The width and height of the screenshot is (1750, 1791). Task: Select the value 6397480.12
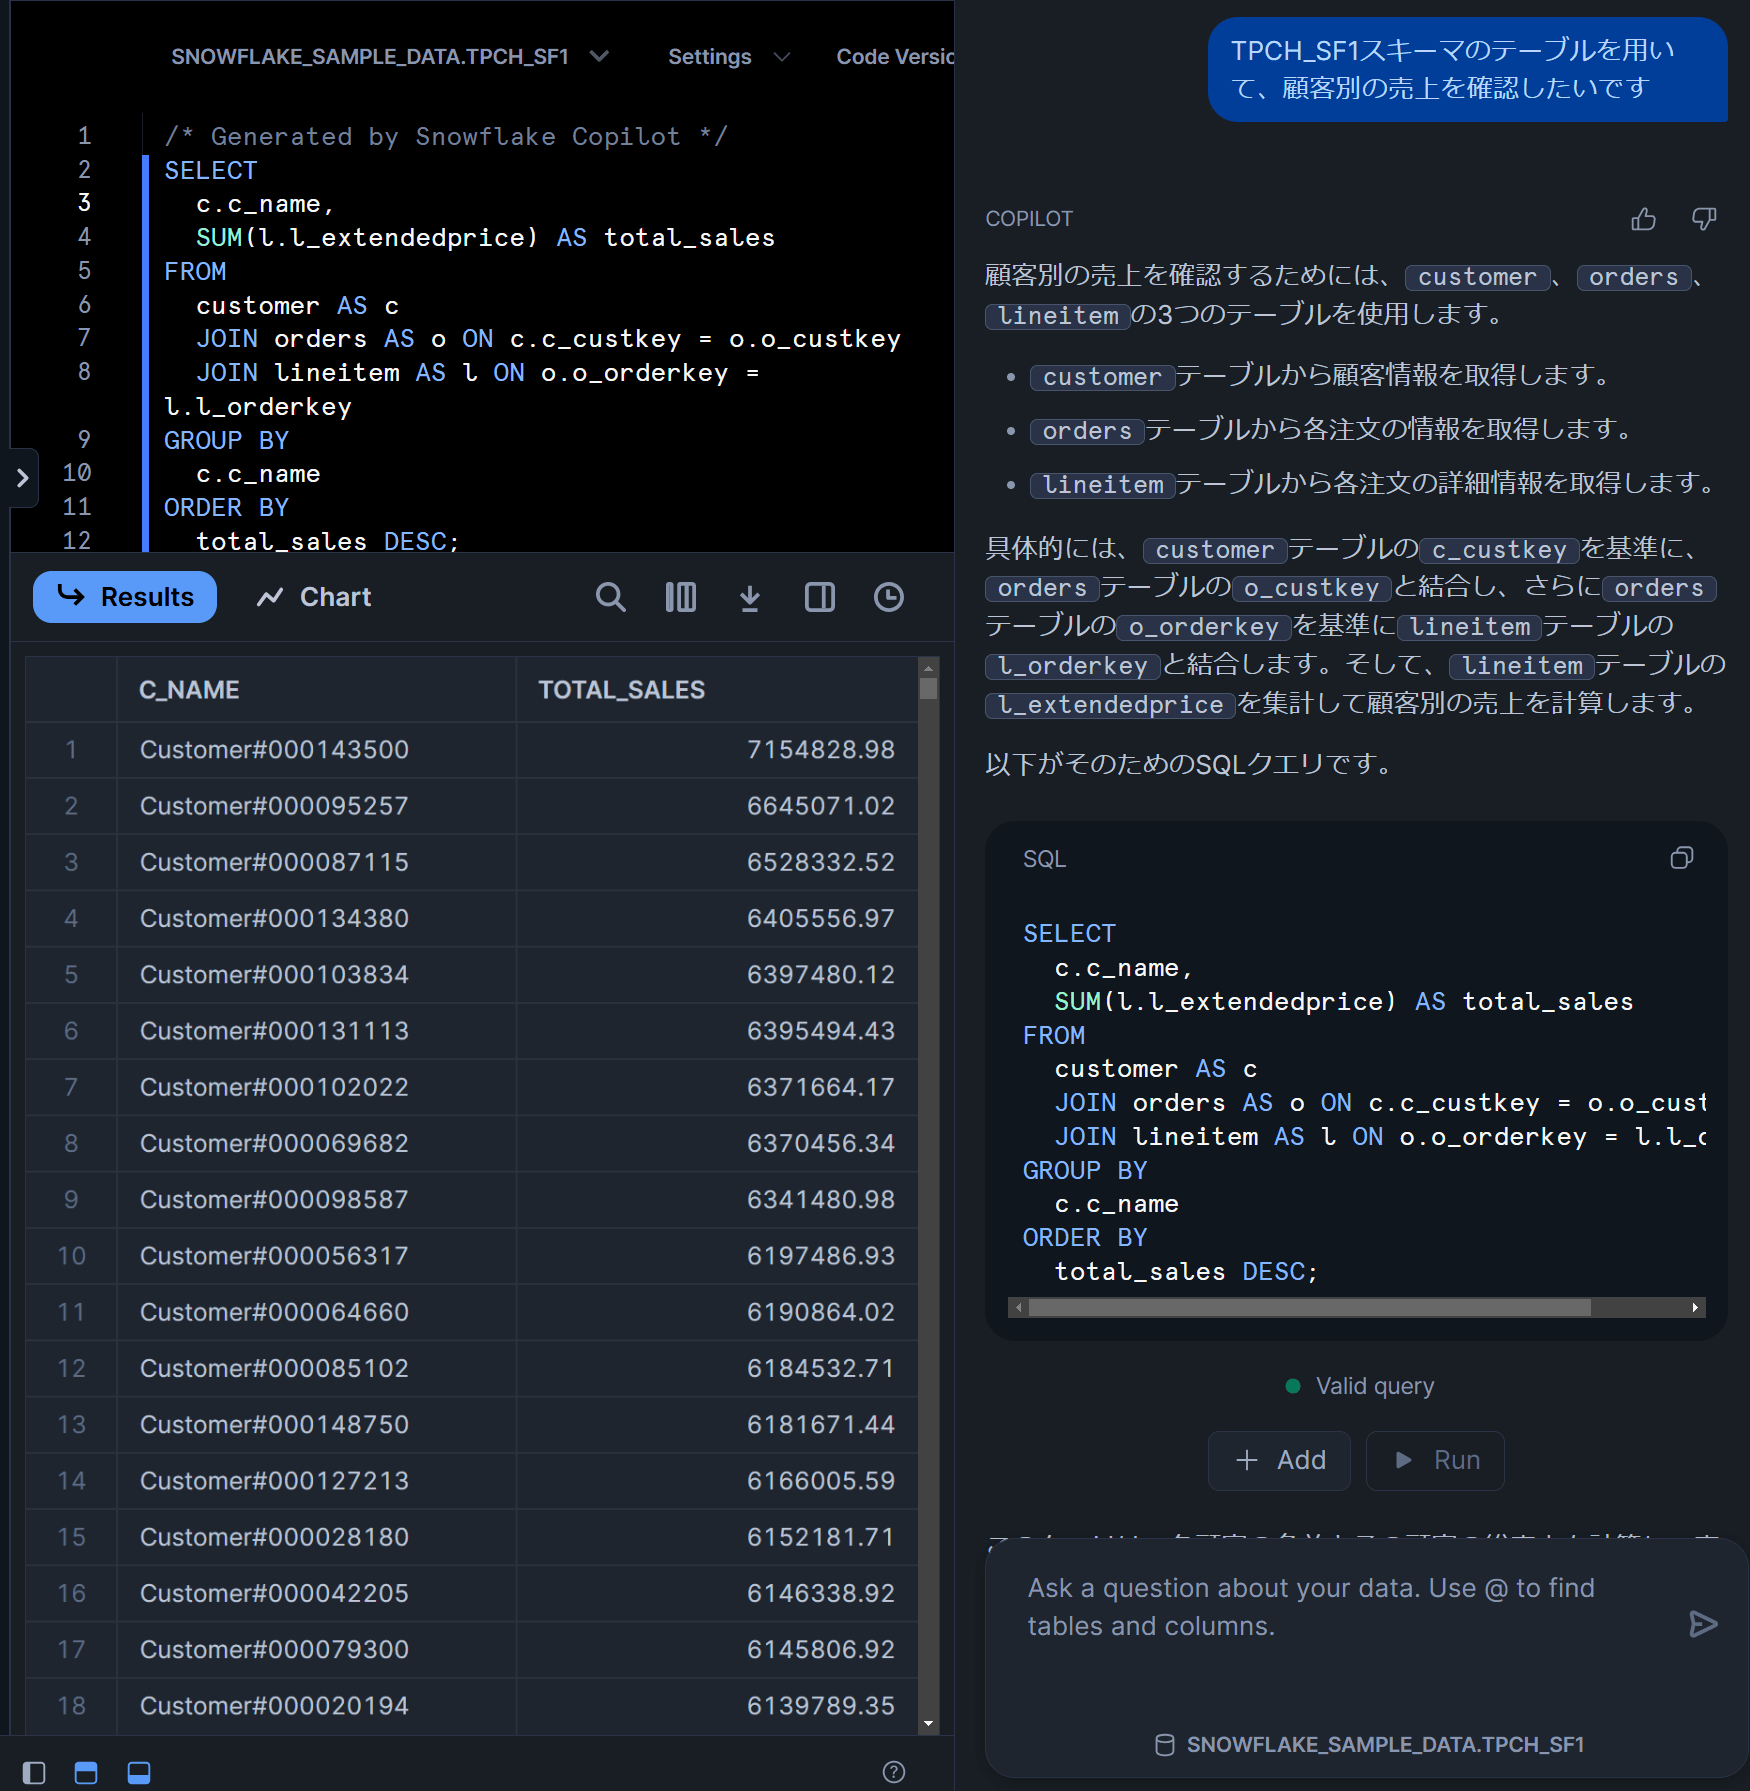(820, 974)
